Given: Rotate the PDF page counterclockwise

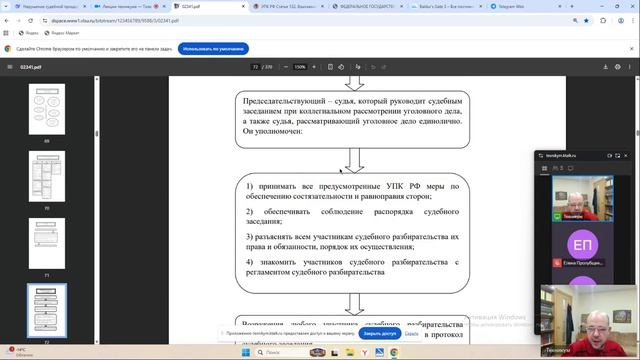Looking at the screenshot, I should tap(341, 67).
